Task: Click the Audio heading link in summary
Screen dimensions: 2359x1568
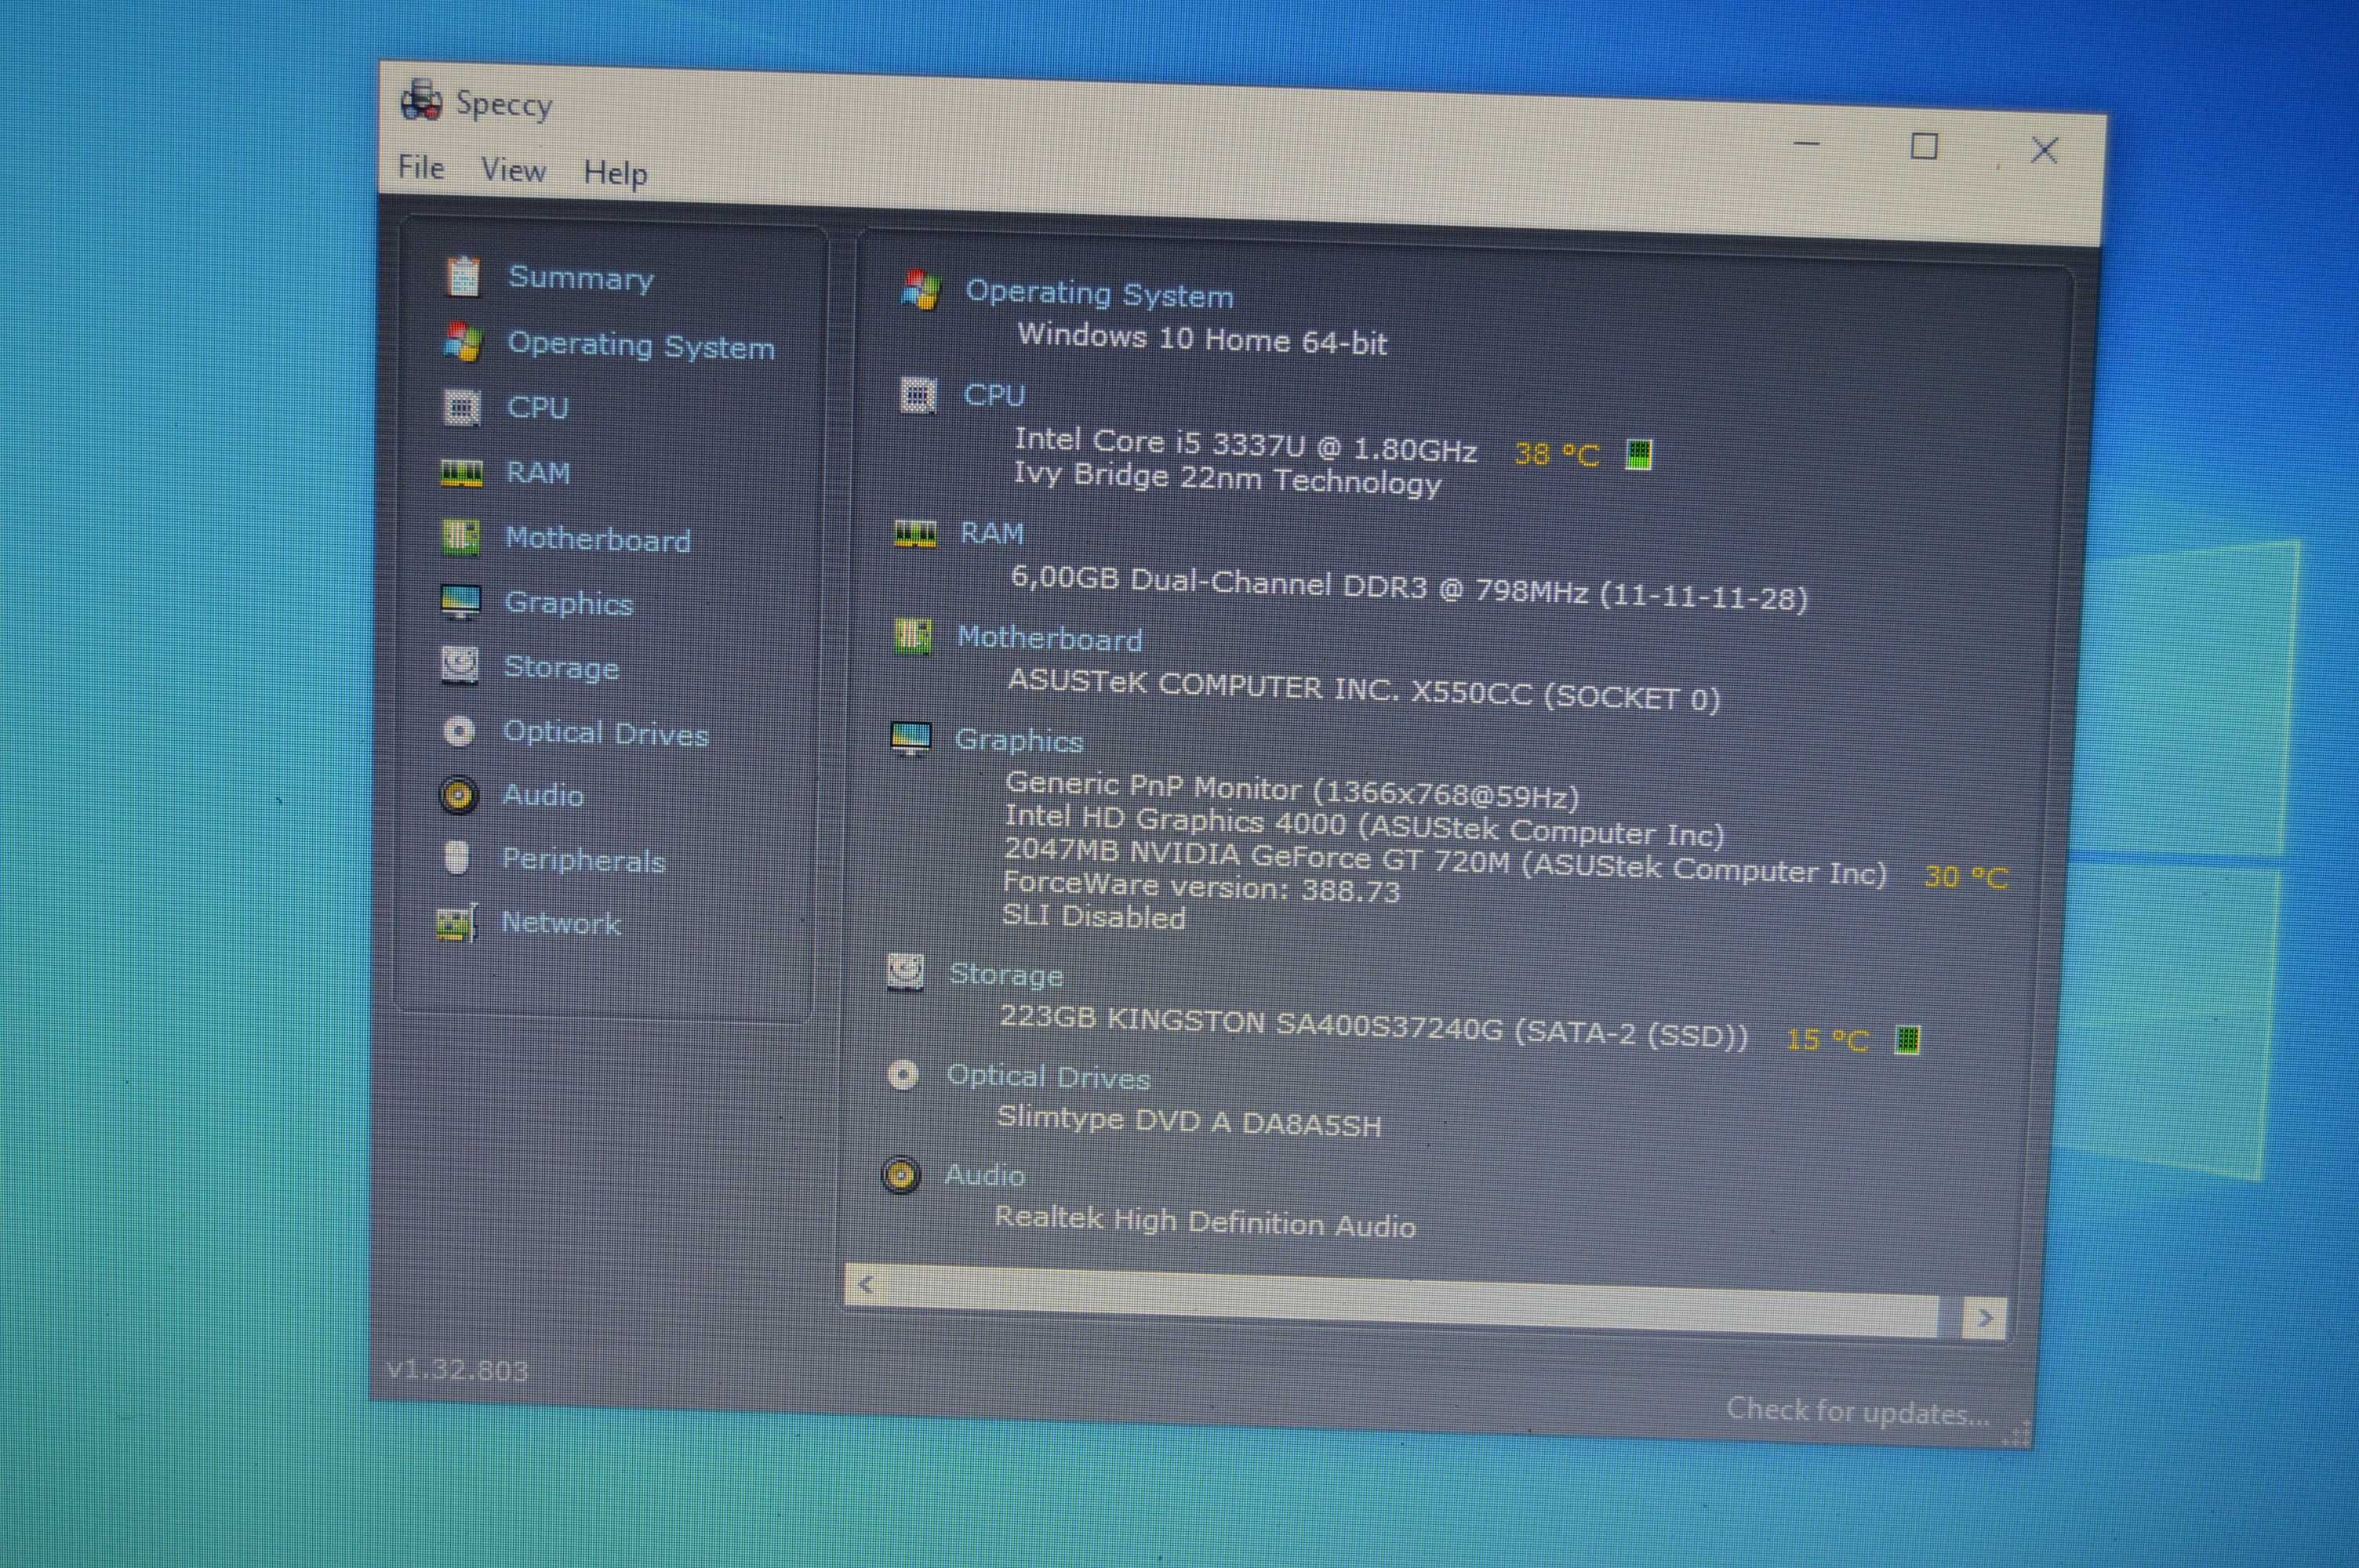Action: point(985,1175)
